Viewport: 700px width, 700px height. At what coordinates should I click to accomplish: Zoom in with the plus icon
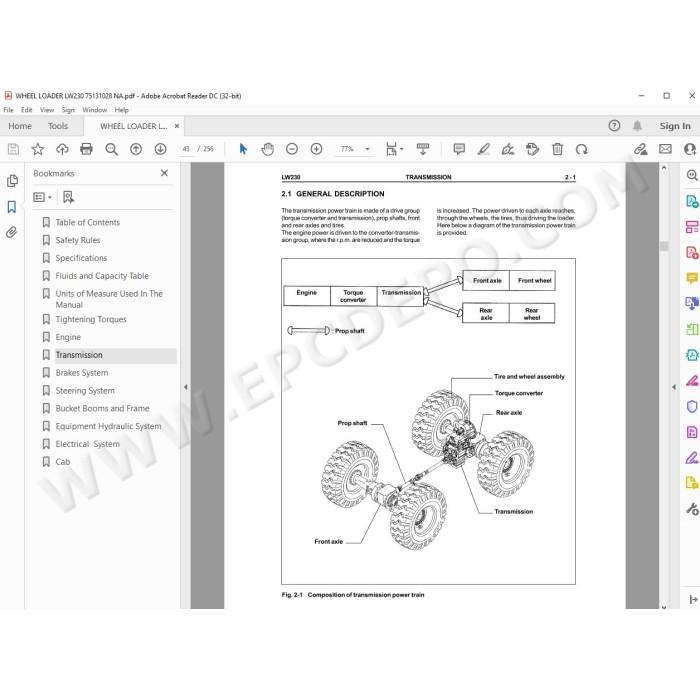coord(317,149)
